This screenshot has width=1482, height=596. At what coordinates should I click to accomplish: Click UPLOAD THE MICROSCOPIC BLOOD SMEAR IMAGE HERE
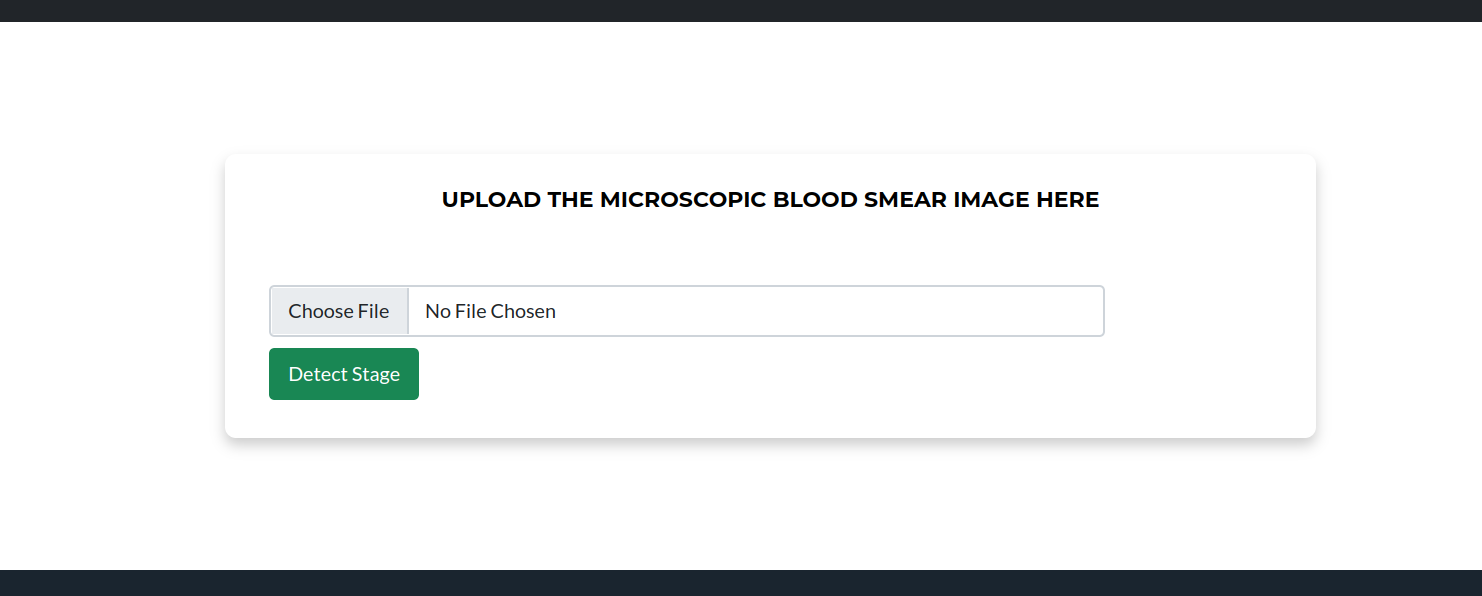tap(770, 199)
